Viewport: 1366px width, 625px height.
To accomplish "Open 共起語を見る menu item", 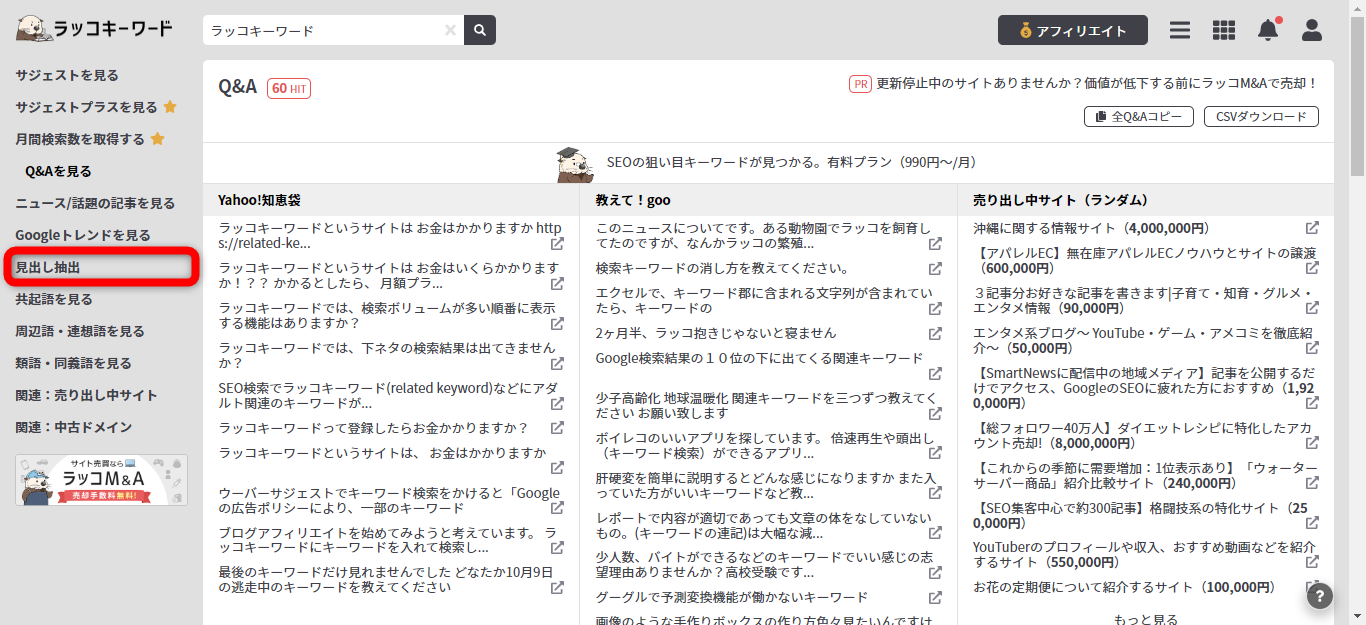I will [54, 299].
